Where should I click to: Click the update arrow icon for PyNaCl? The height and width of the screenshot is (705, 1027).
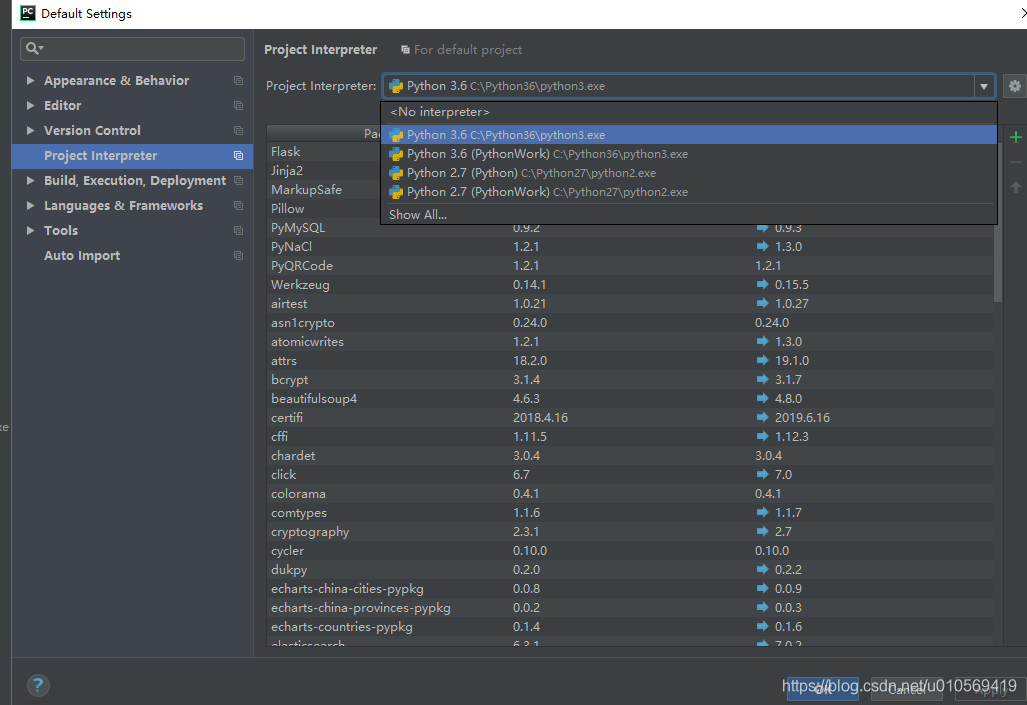(x=762, y=246)
